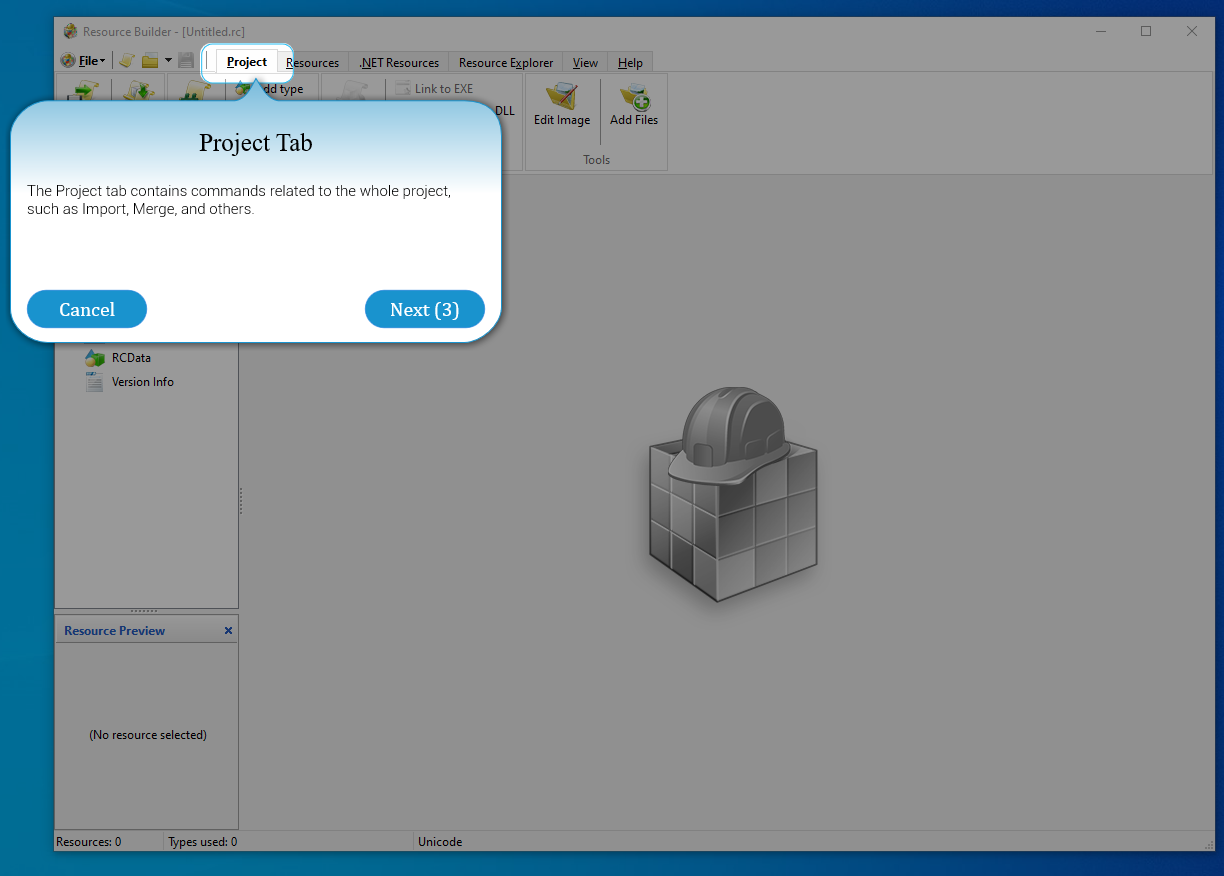
Task: Click the New project scroll icon
Action: pyautogui.click(x=127, y=61)
